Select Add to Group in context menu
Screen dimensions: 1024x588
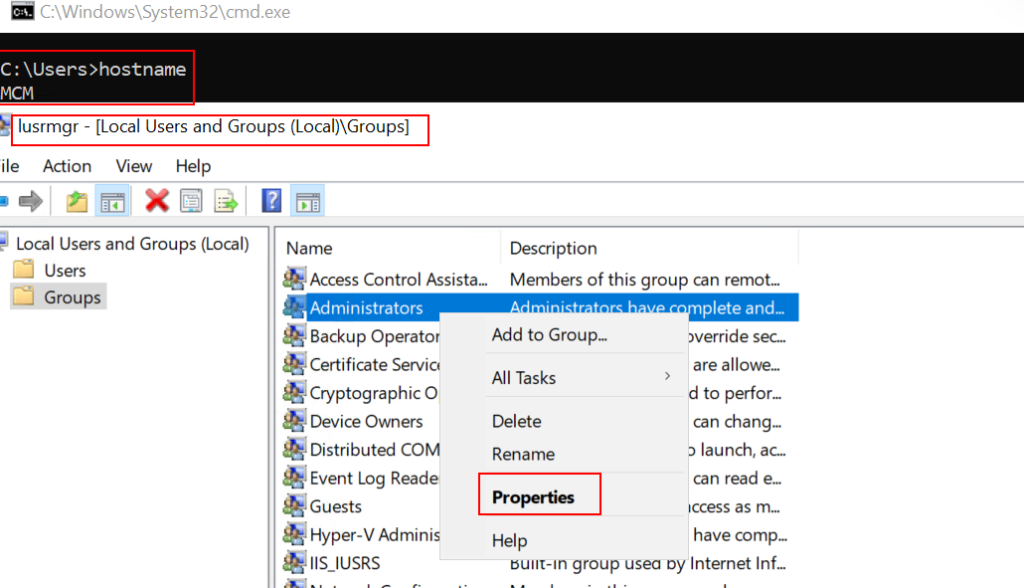pyautogui.click(x=549, y=335)
